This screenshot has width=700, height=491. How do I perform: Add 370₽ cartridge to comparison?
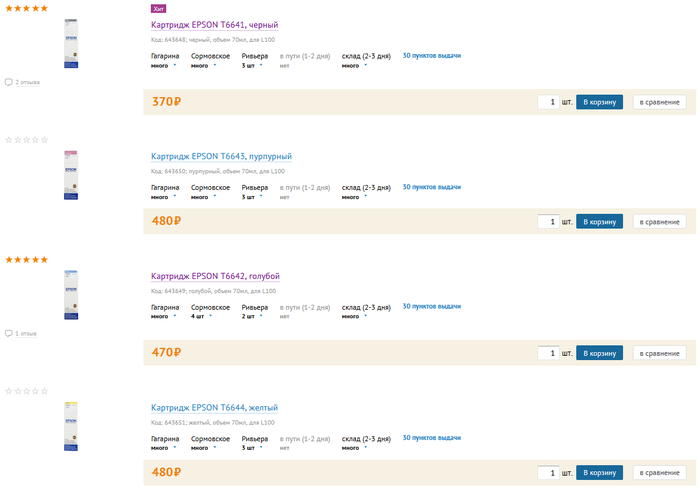pos(659,102)
